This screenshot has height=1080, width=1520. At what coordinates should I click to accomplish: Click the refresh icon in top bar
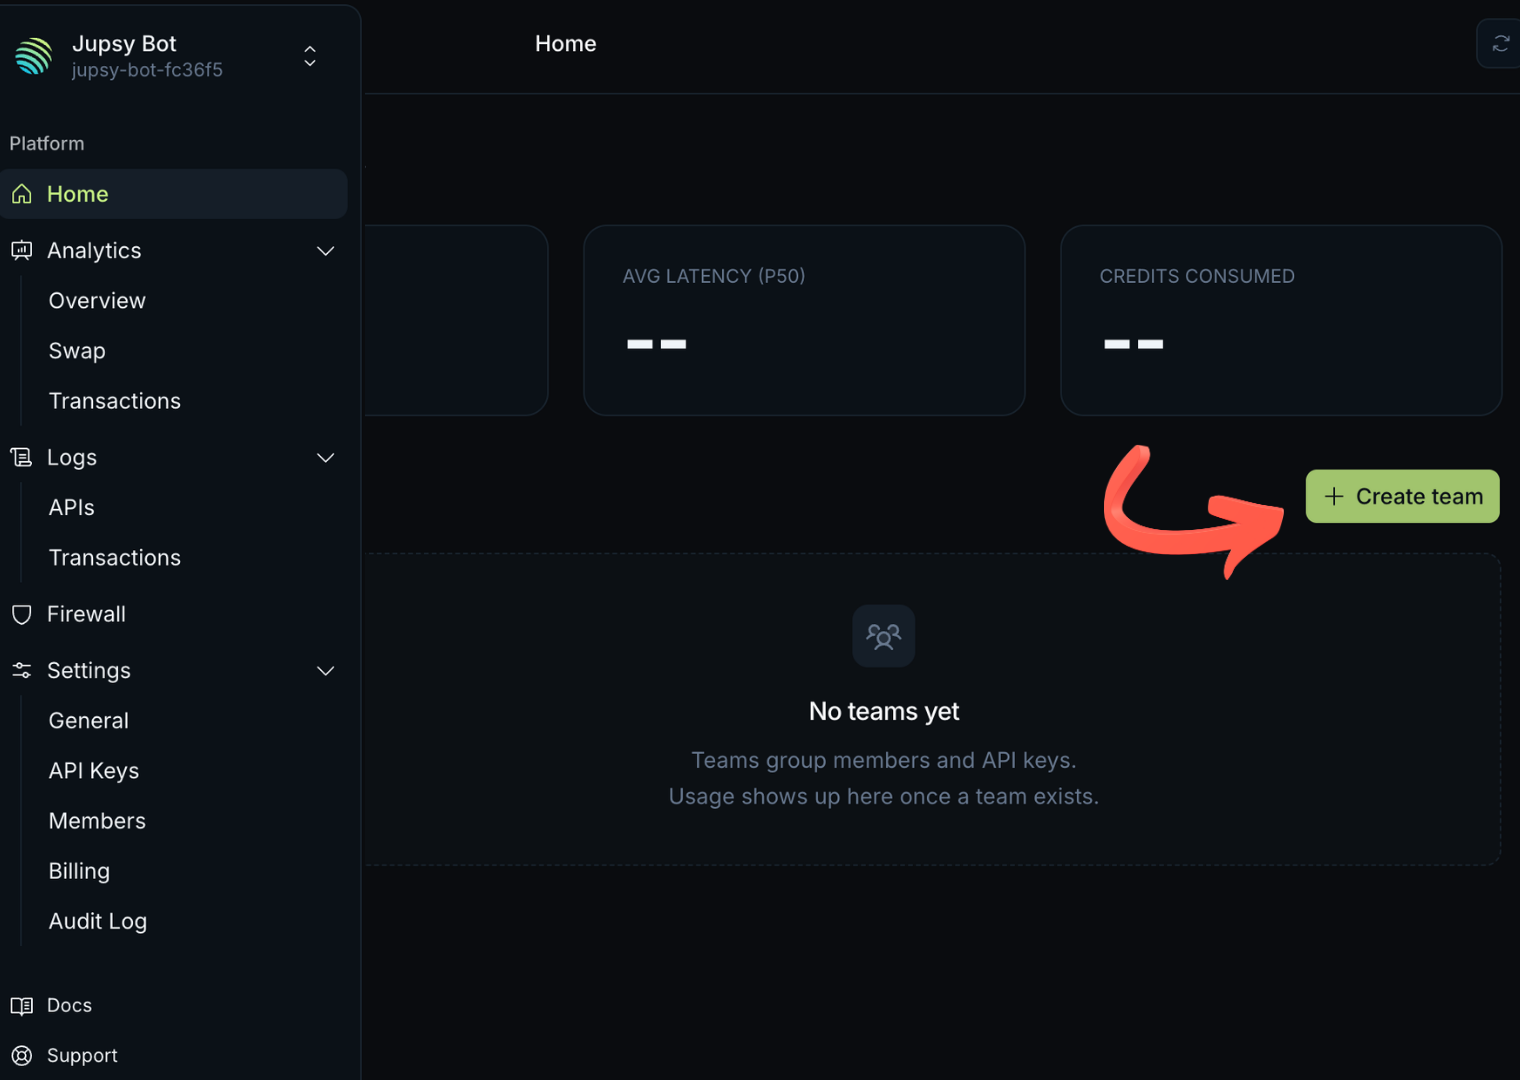[1500, 44]
